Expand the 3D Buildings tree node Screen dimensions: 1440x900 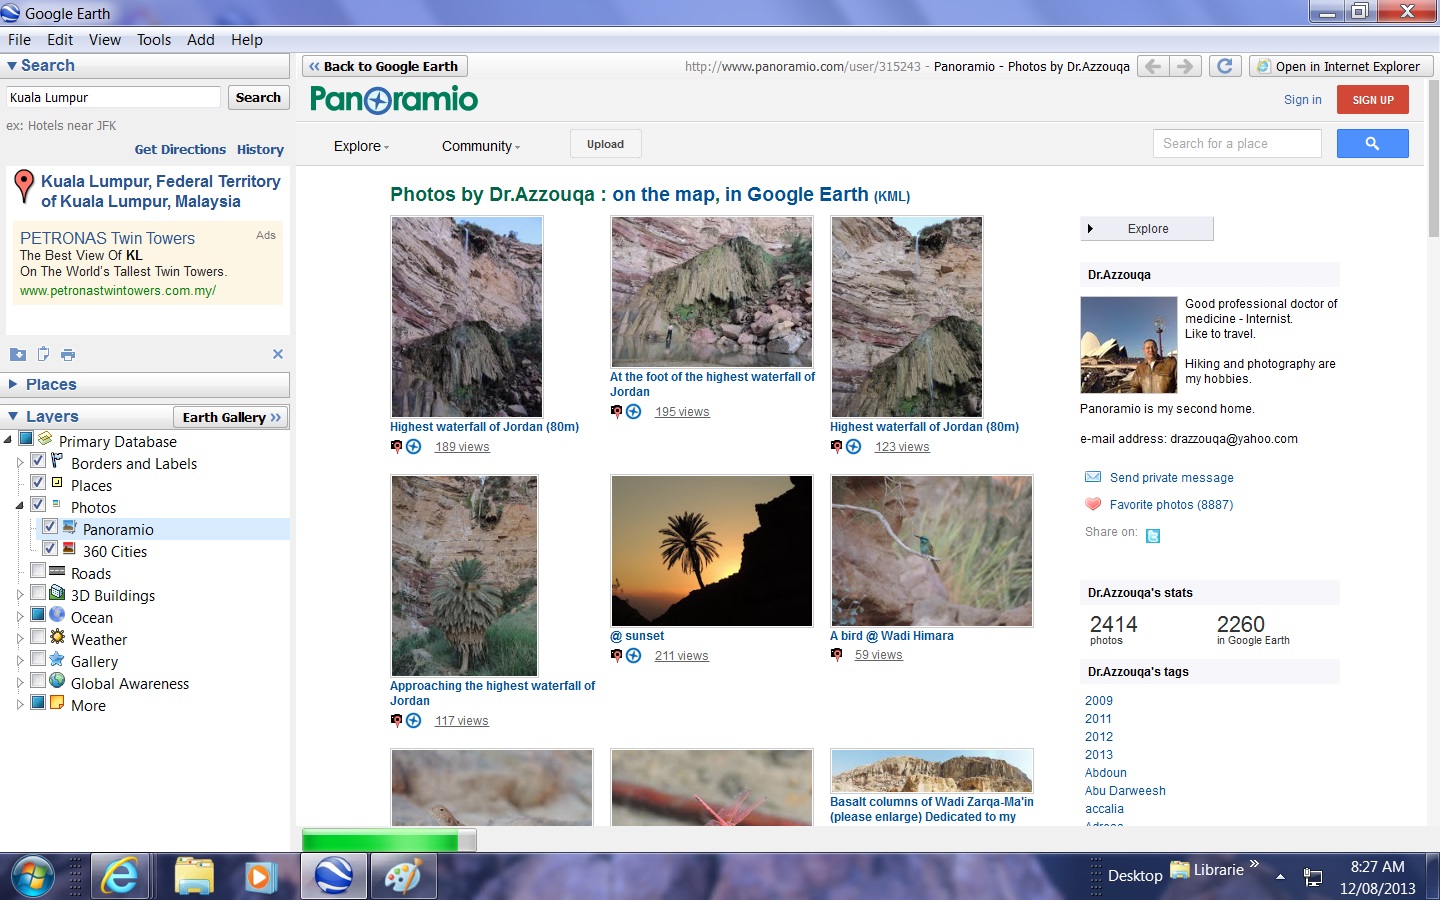coord(20,595)
